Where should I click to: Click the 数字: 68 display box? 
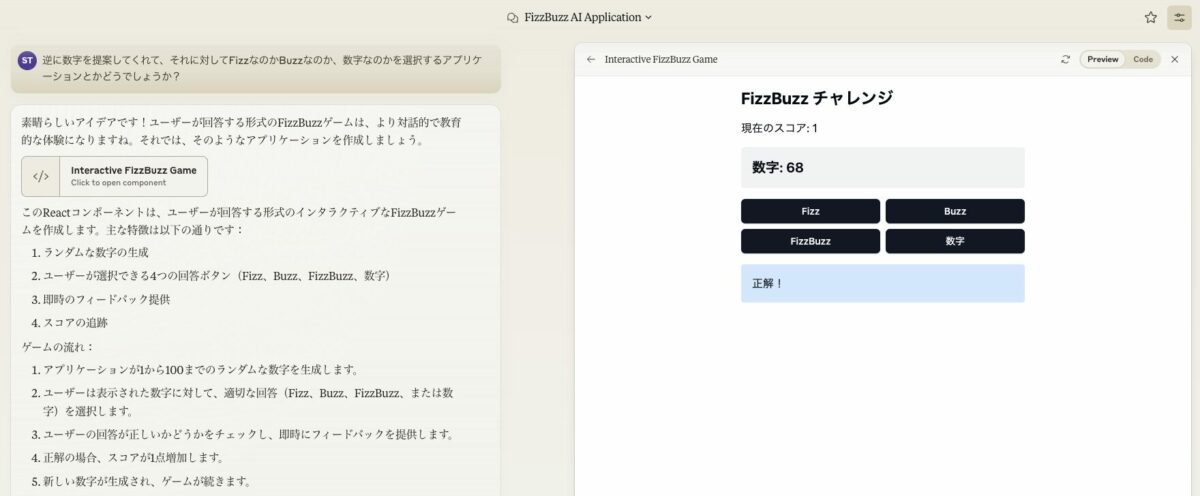point(883,168)
